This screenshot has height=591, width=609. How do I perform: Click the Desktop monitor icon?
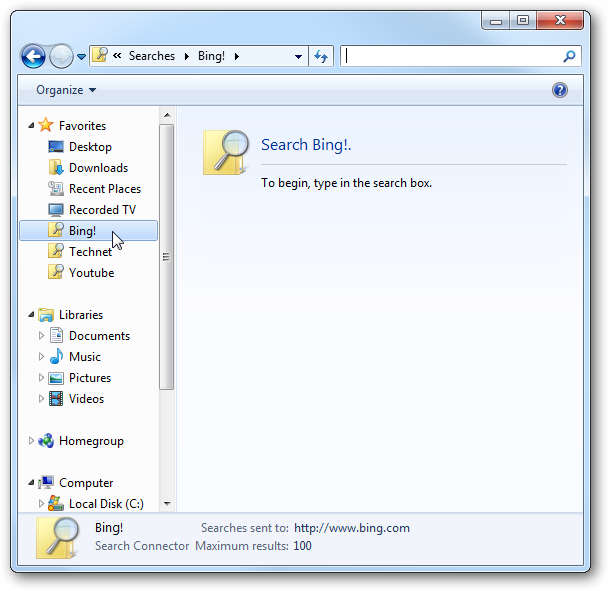[56, 146]
